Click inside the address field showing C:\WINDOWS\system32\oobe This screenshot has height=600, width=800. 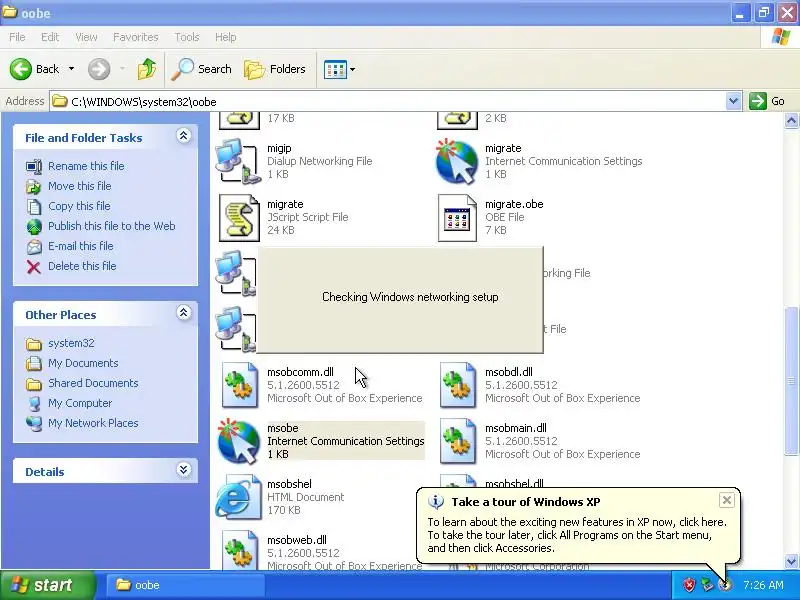pyautogui.click(x=388, y=101)
